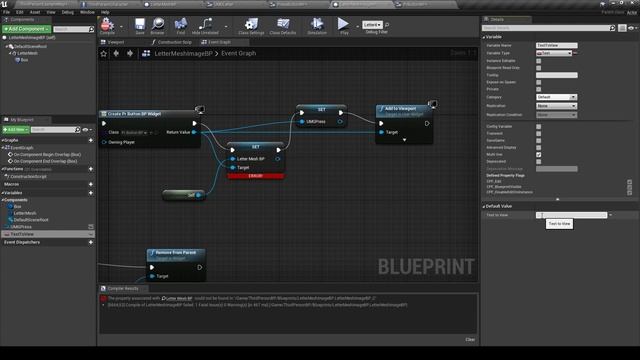Compile the blueprint with the Compile button
This screenshot has width=640, height=360.
coord(107,26)
